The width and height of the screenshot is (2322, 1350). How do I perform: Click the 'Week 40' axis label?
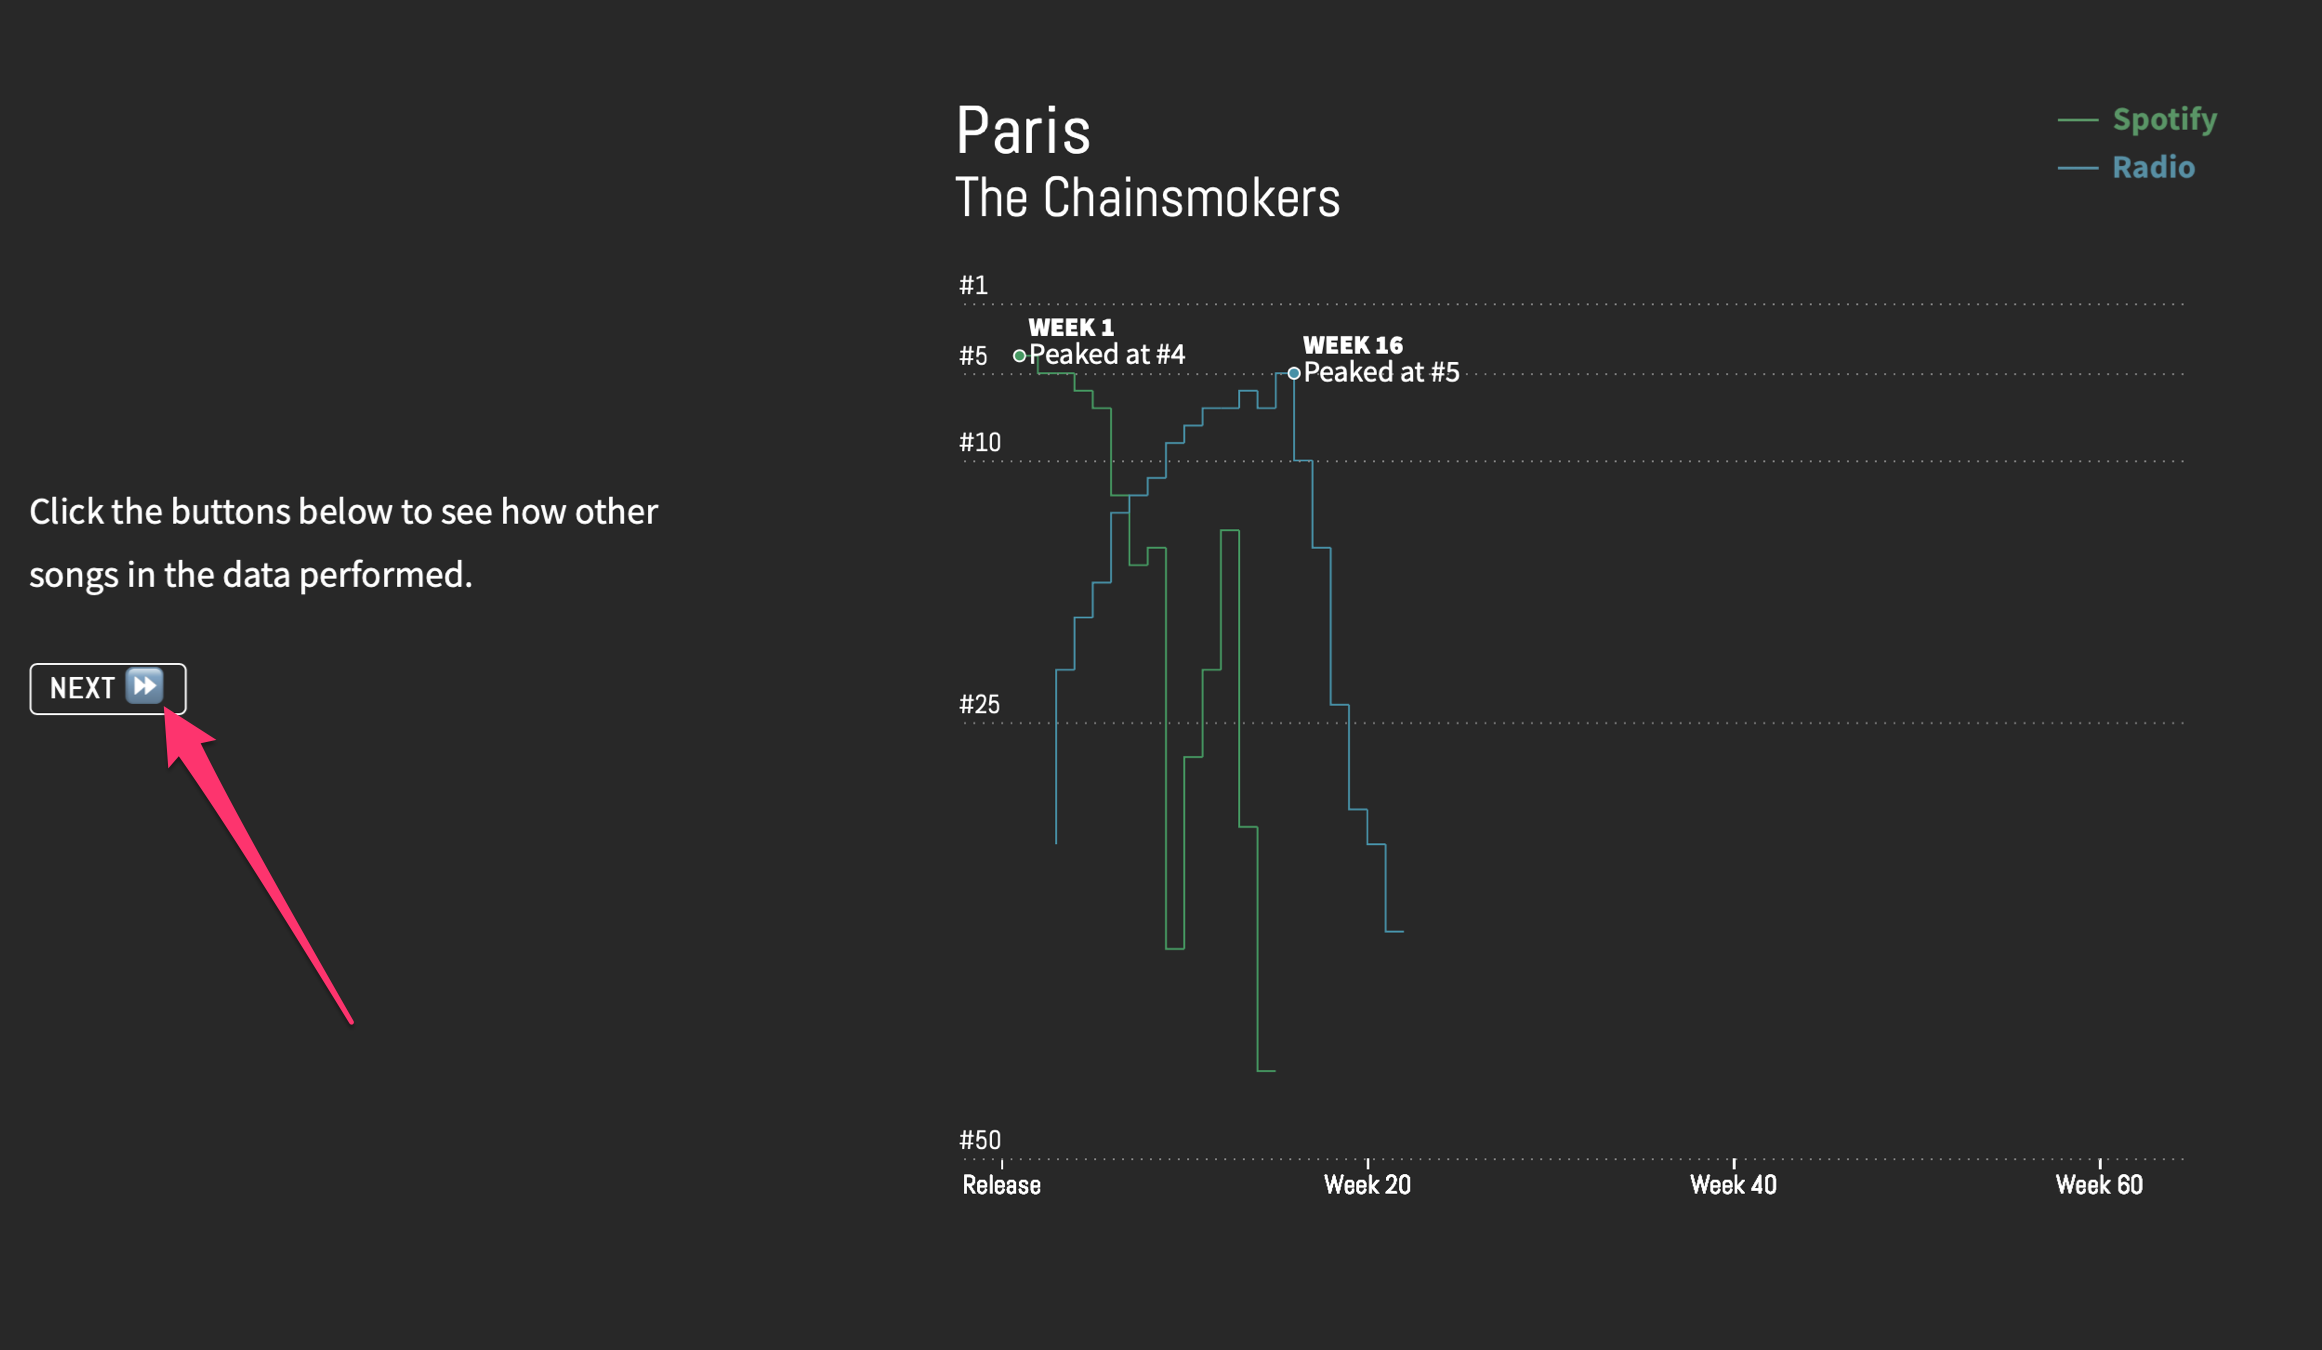point(1733,1185)
